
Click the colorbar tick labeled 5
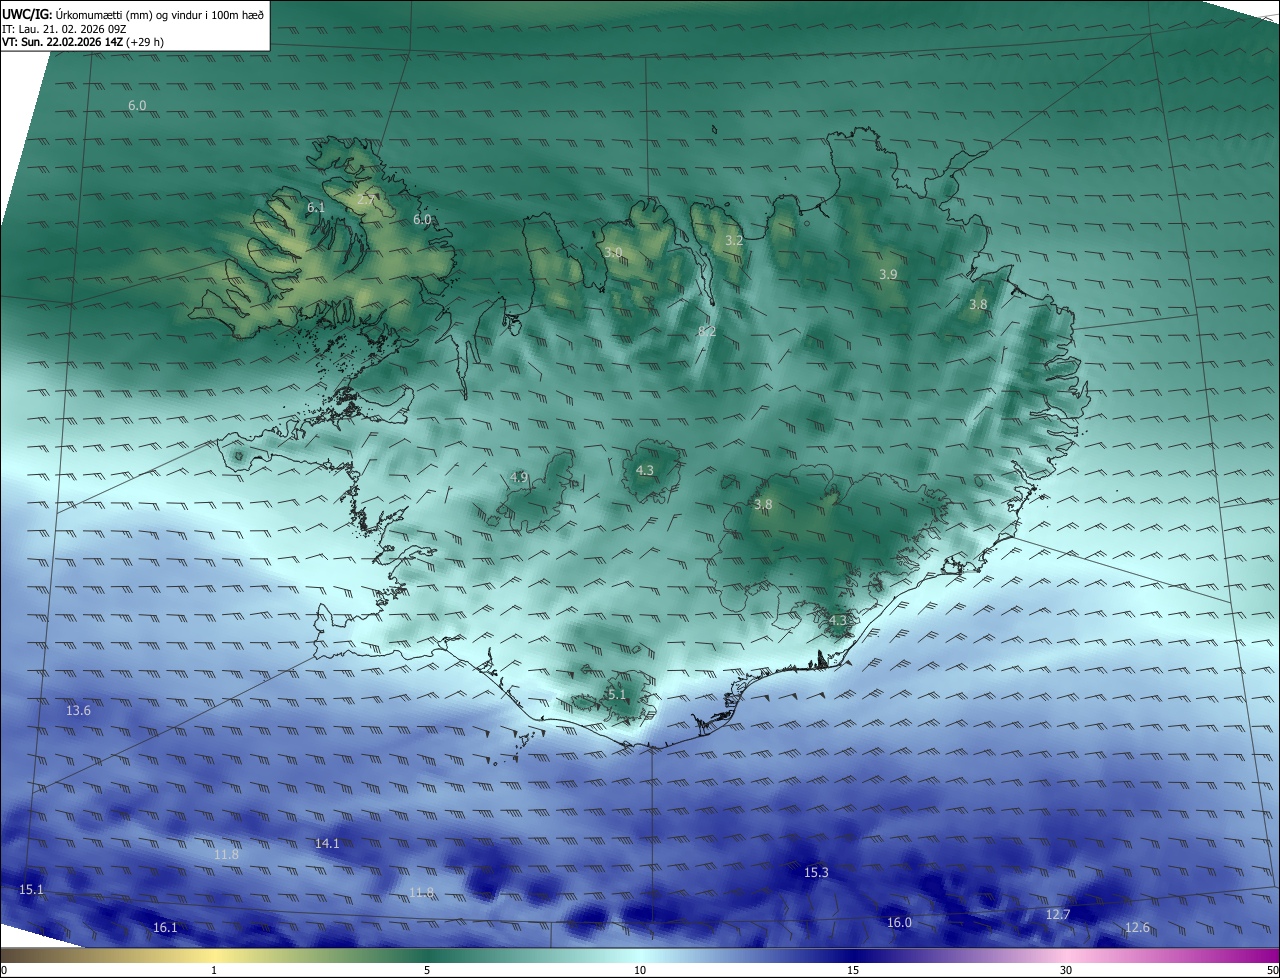coord(427,970)
